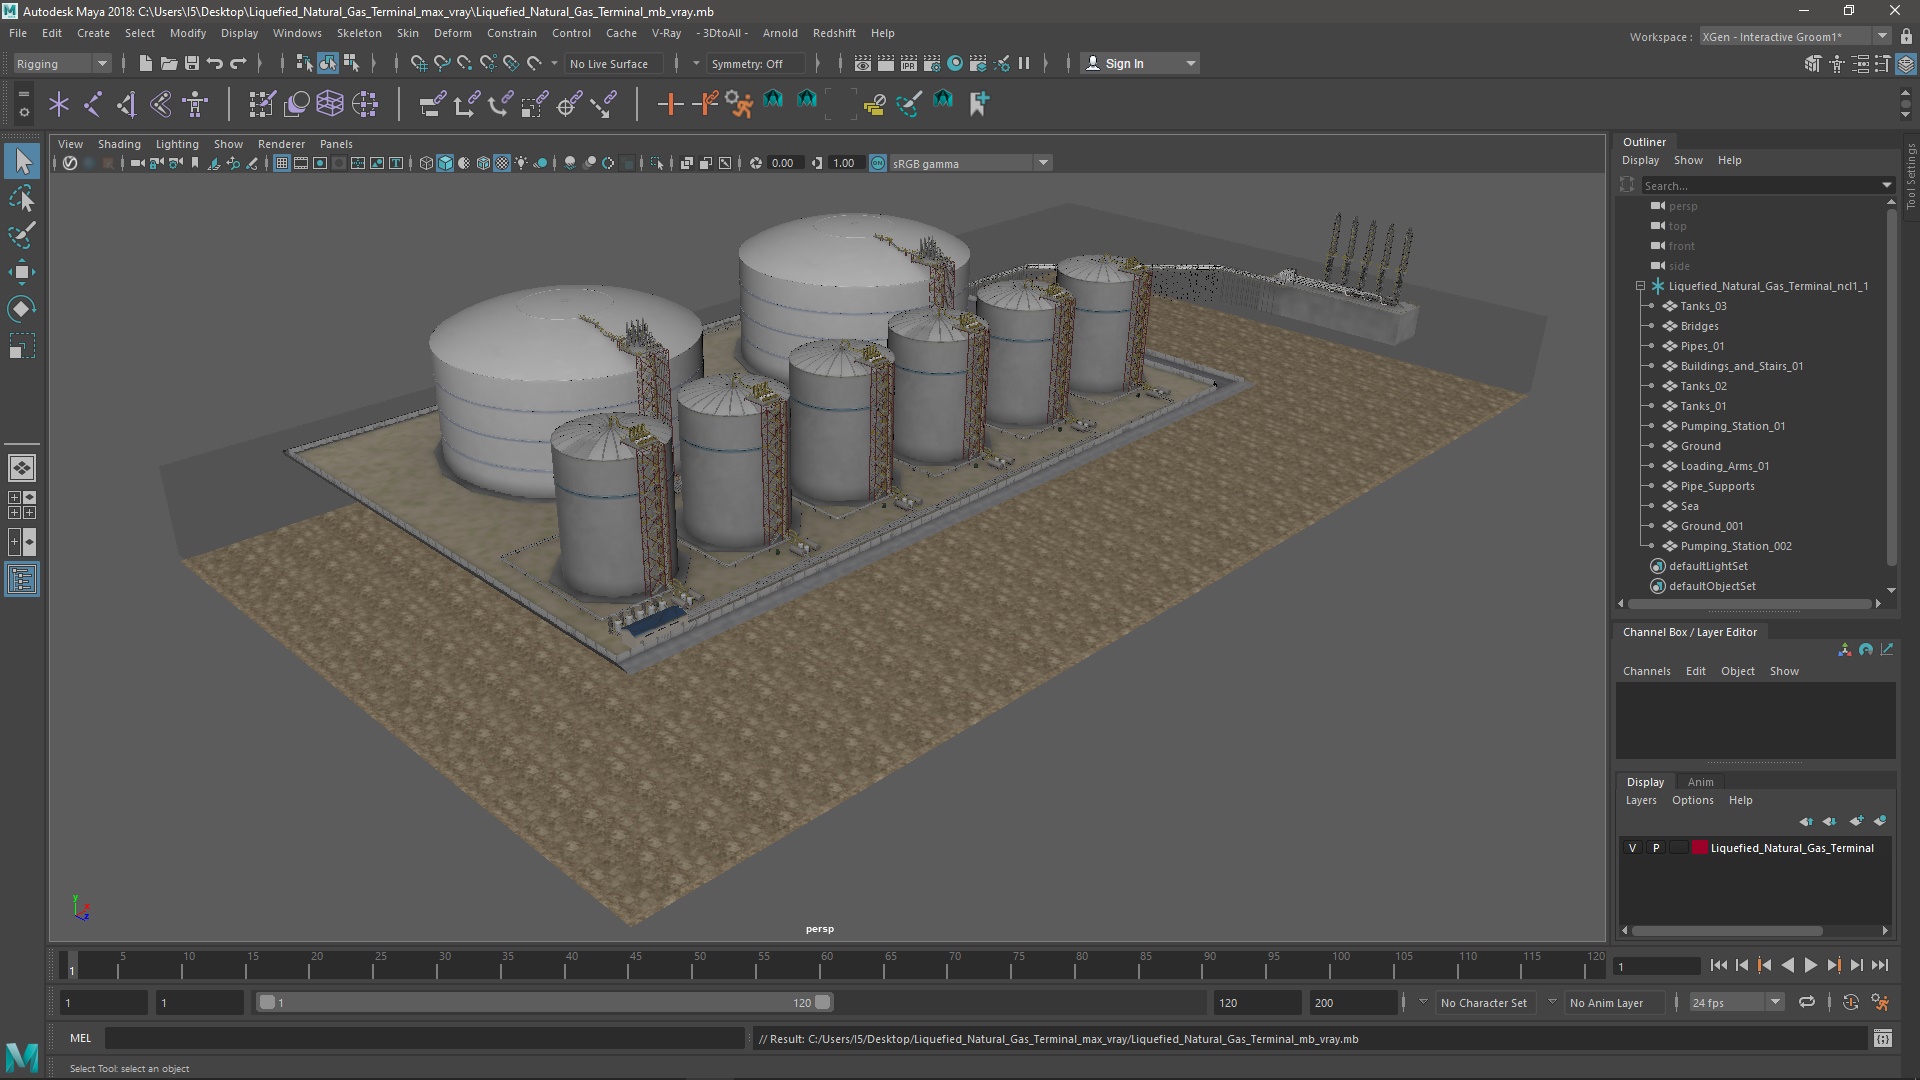Toggle auto keyframe button

[1851, 1002]
